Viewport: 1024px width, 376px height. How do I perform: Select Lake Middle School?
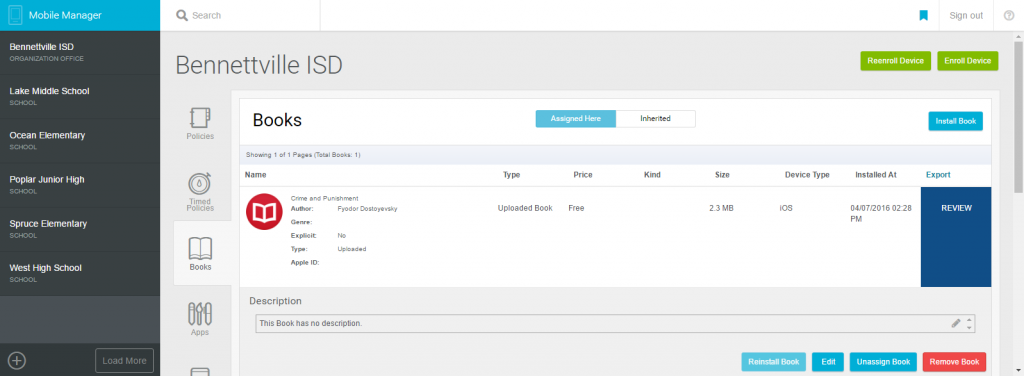tap(80, 97)
